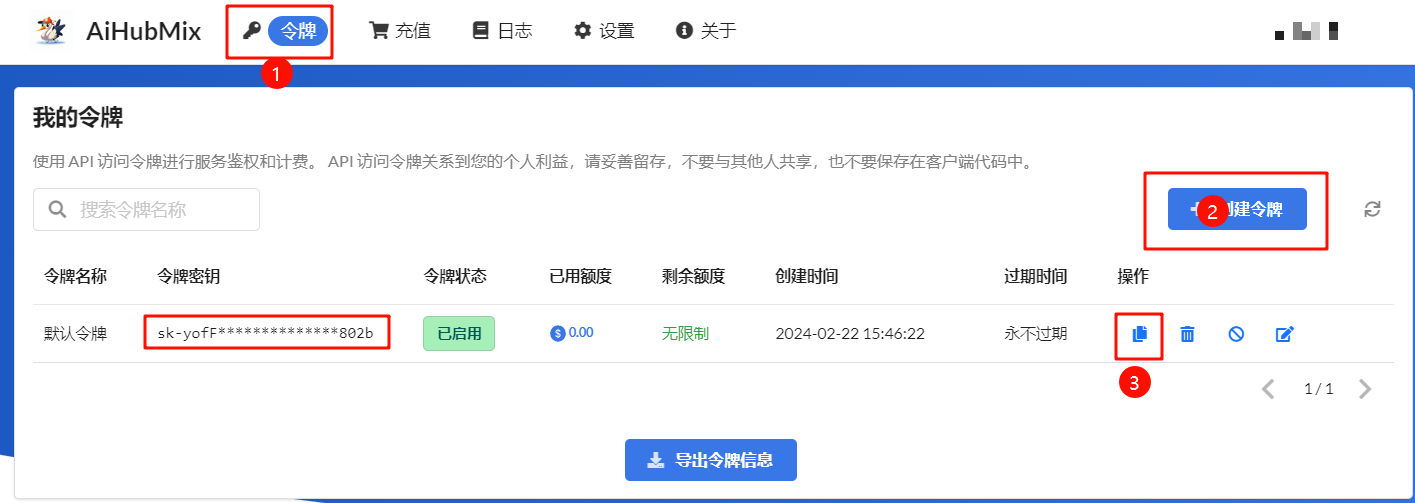Click the AiHubMix brand name

coord(143,31)
